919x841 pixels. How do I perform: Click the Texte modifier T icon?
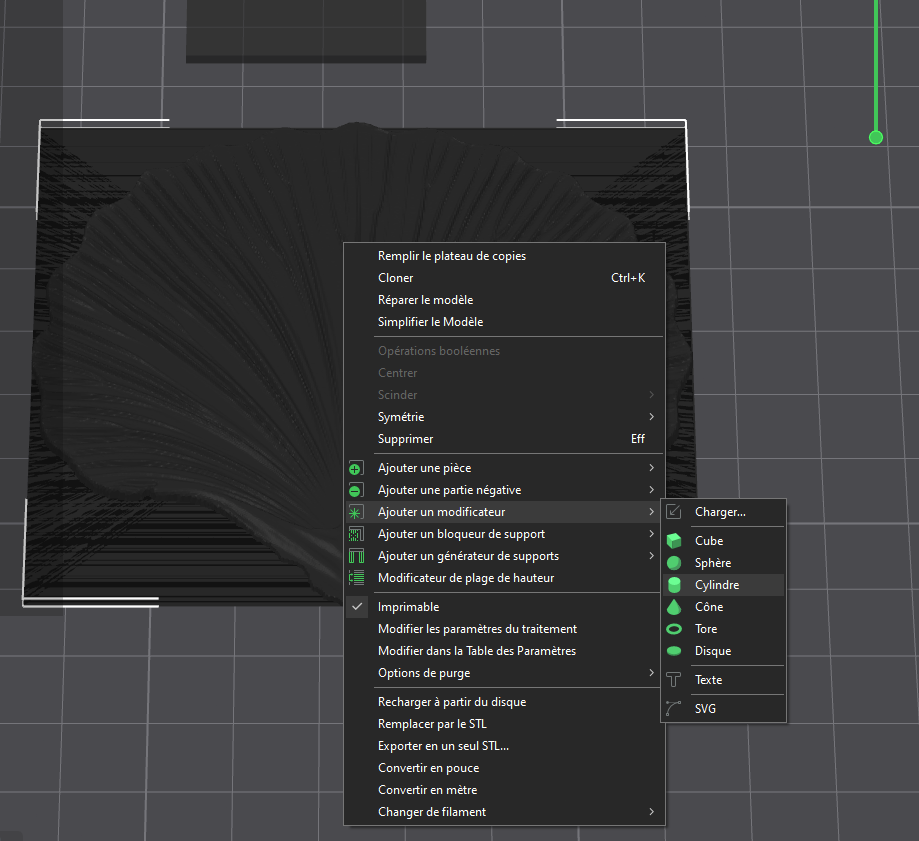click(674, 680)
